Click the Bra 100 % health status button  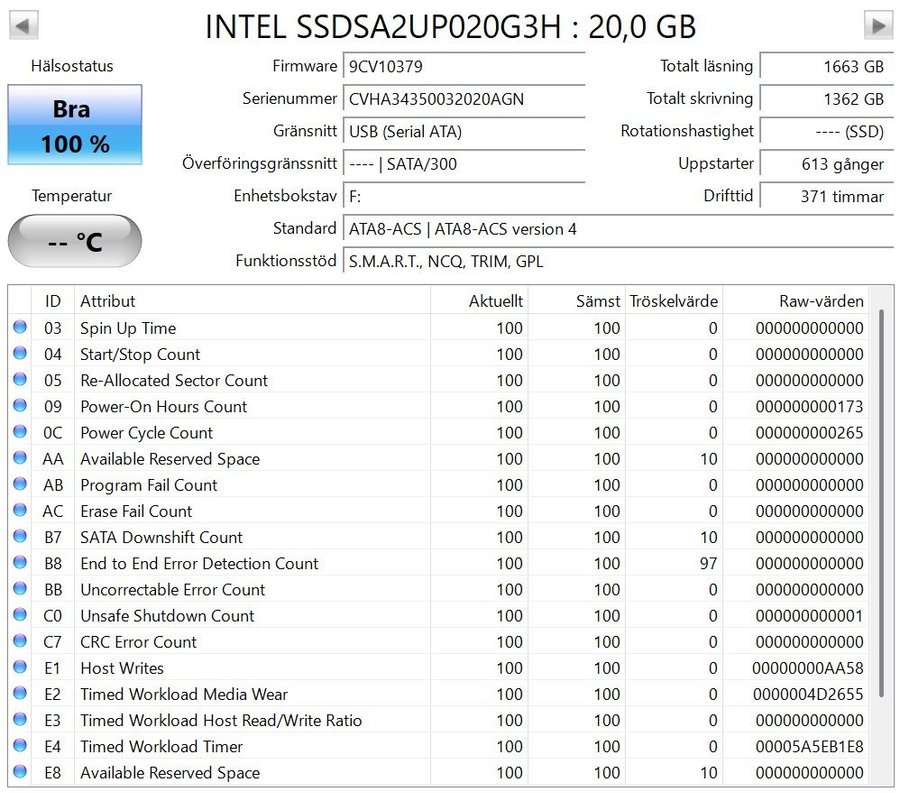74,125
